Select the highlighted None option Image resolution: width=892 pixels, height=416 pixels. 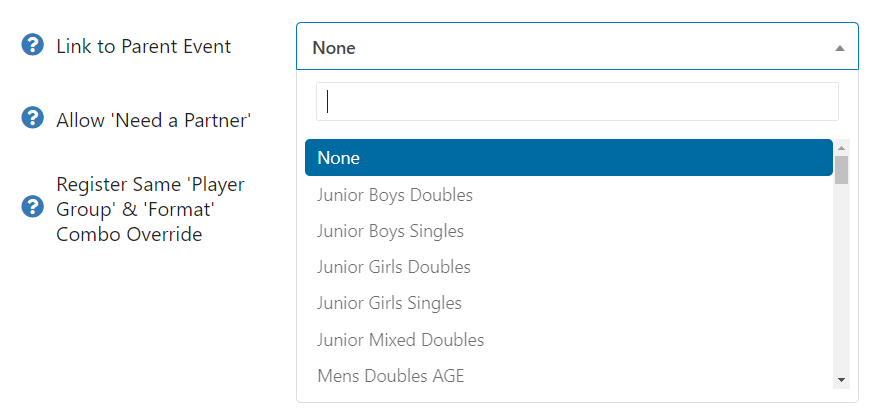click(568, 158)
